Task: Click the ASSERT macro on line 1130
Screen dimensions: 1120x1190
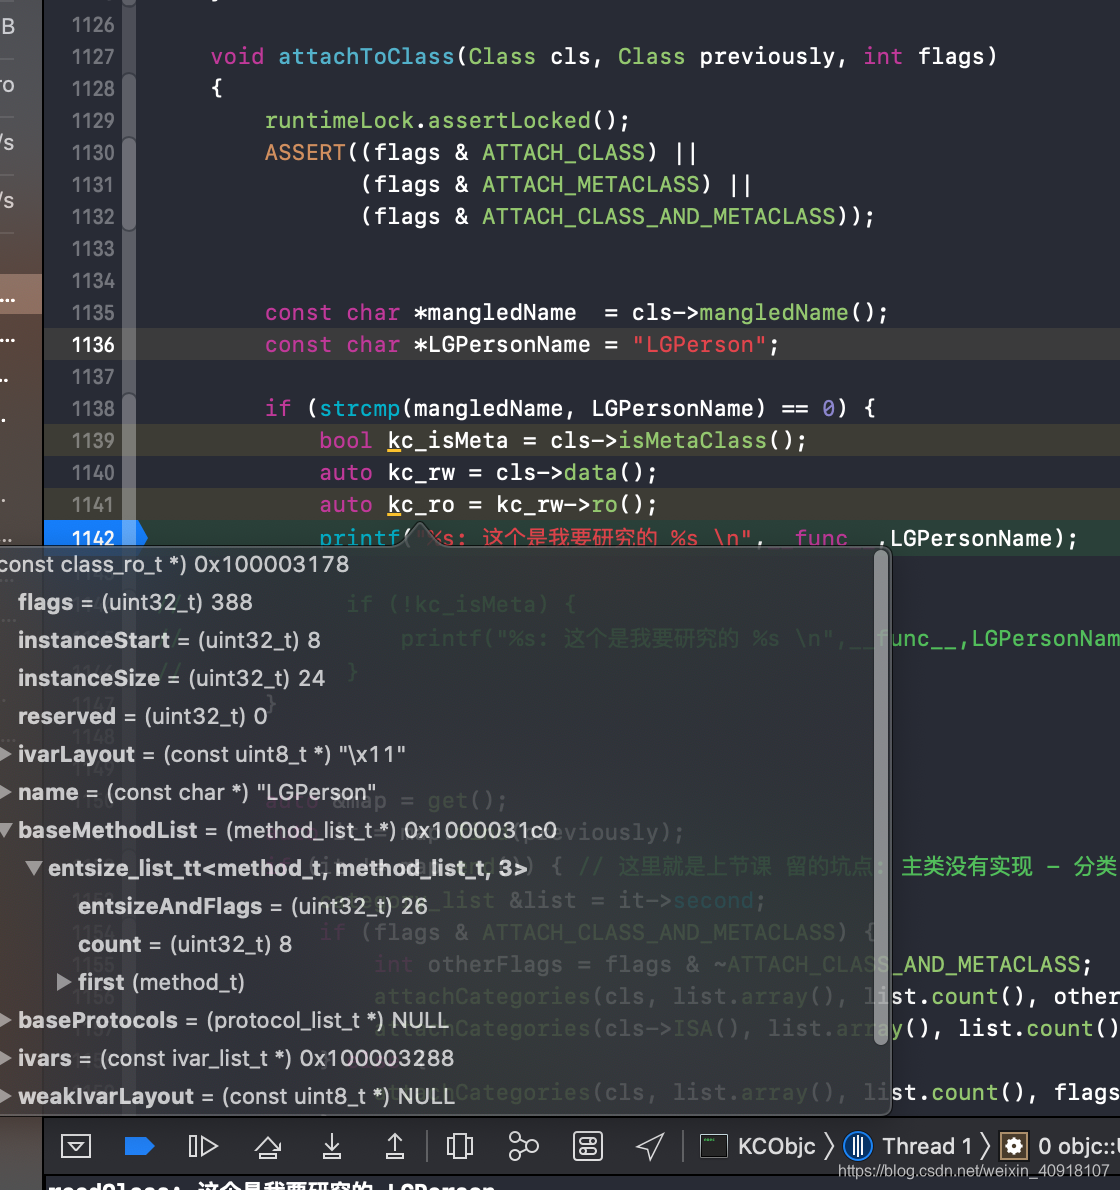Action: tap(305, 153)
